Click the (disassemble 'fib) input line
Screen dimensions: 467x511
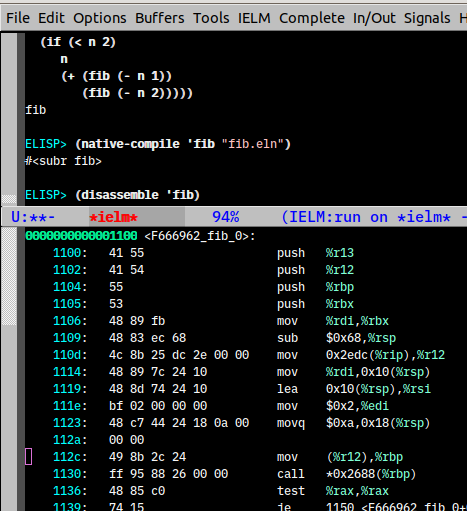coord(137,195)
